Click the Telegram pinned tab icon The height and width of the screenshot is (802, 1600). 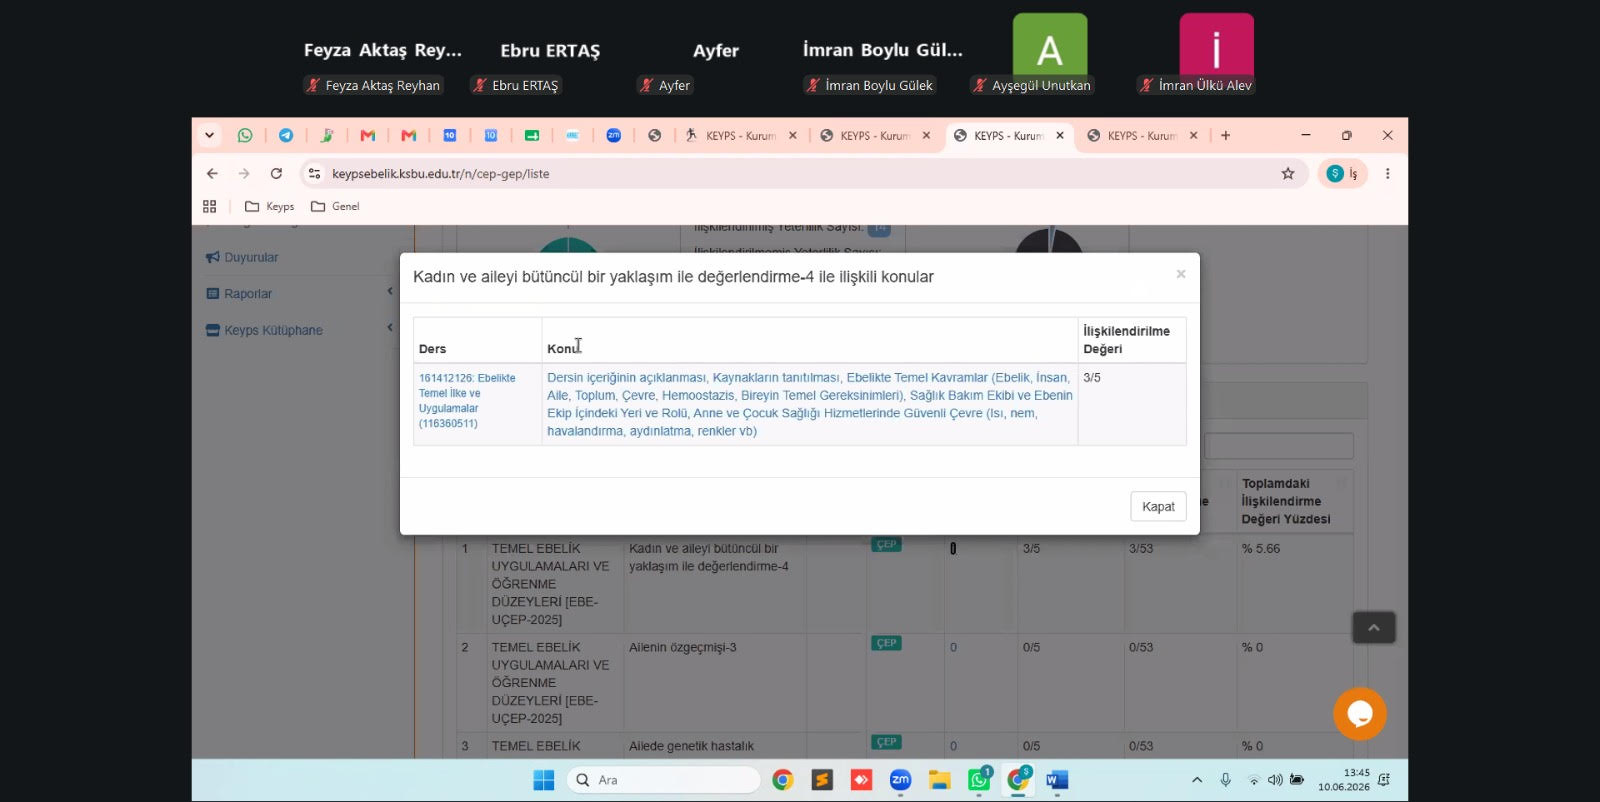286,135
